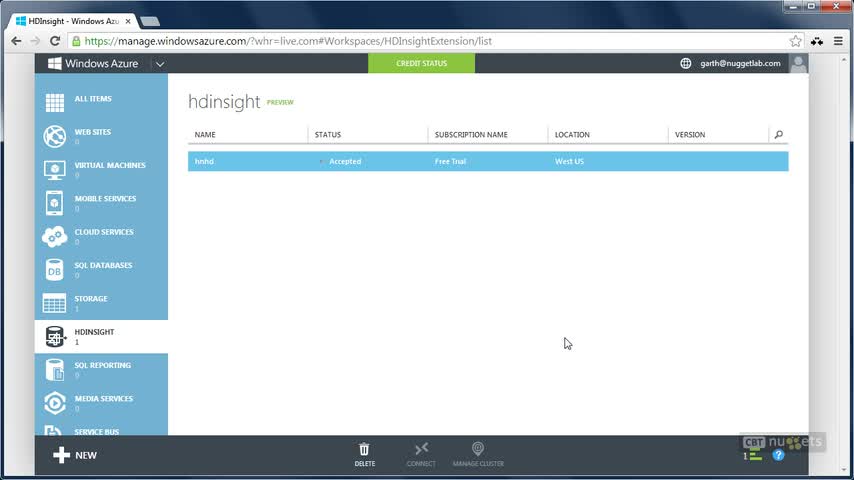This screenshot has width=854, height=480.
Task: Reload the page with refresh icon
Action: pyautogui.click(x=54, y=41)
